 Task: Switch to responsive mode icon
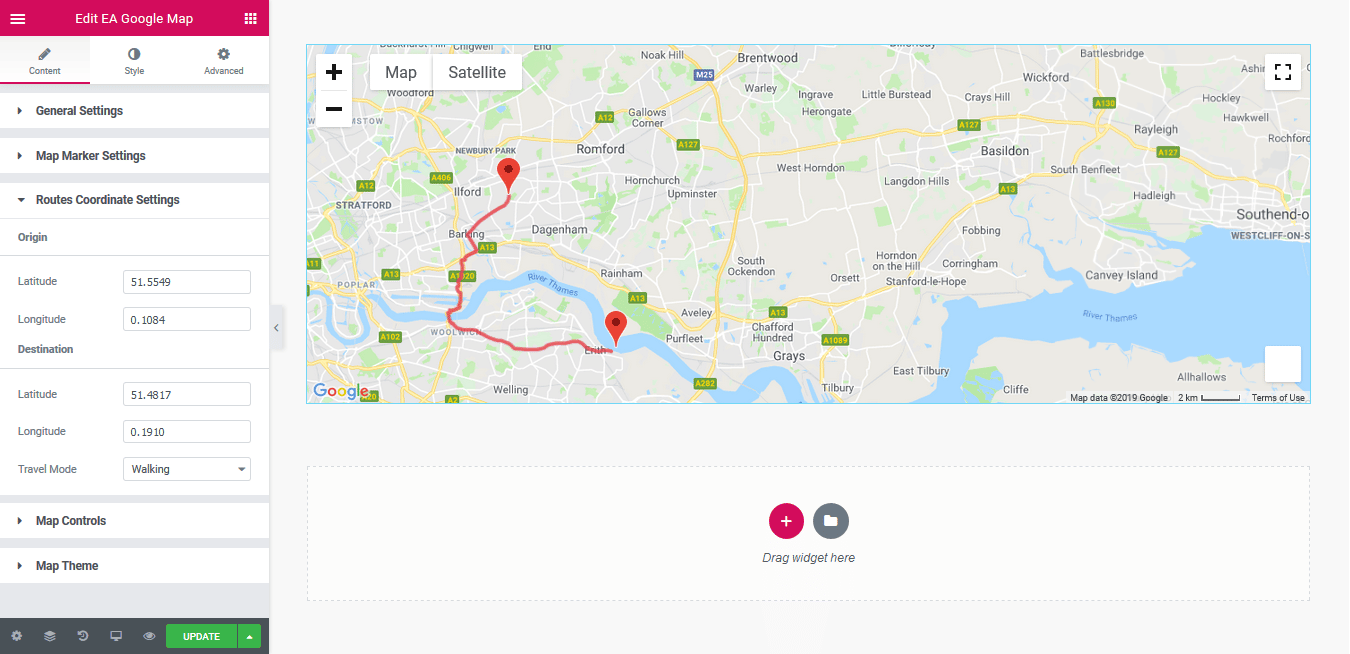(116, 636)
